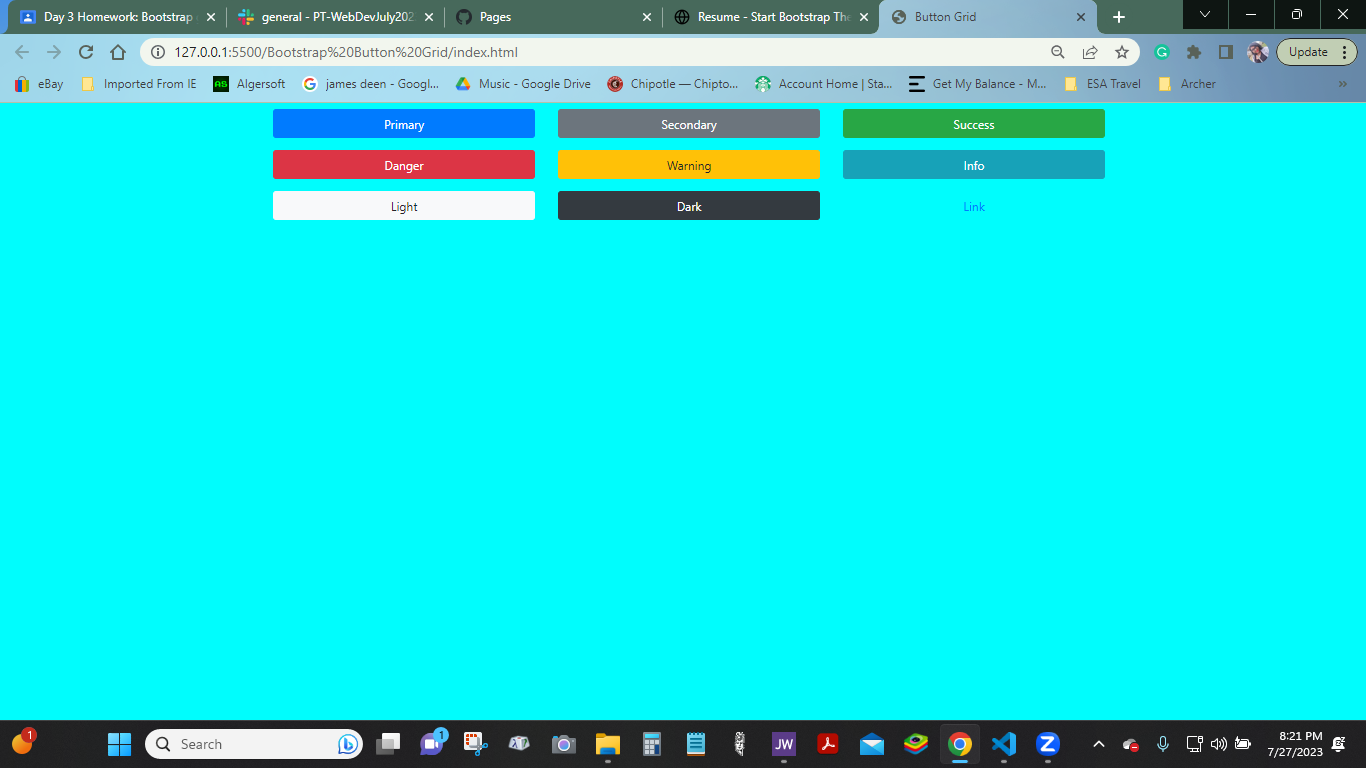The width and height of the screenshot is (1366, 768).
Task: Expand the system tray hidden icons arrow
Action: [1098, 744]
